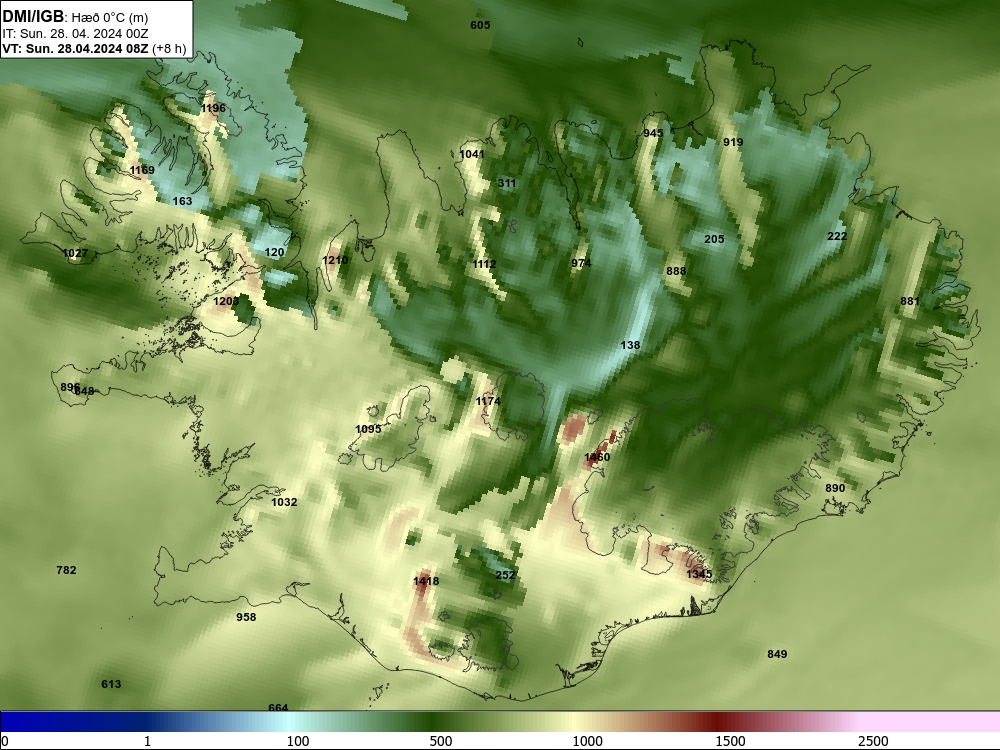Viewport: 1000px width, 750px height.
Task: Click the 1169 value on the map
Action: pyautogui.click(x=142, y=170)
